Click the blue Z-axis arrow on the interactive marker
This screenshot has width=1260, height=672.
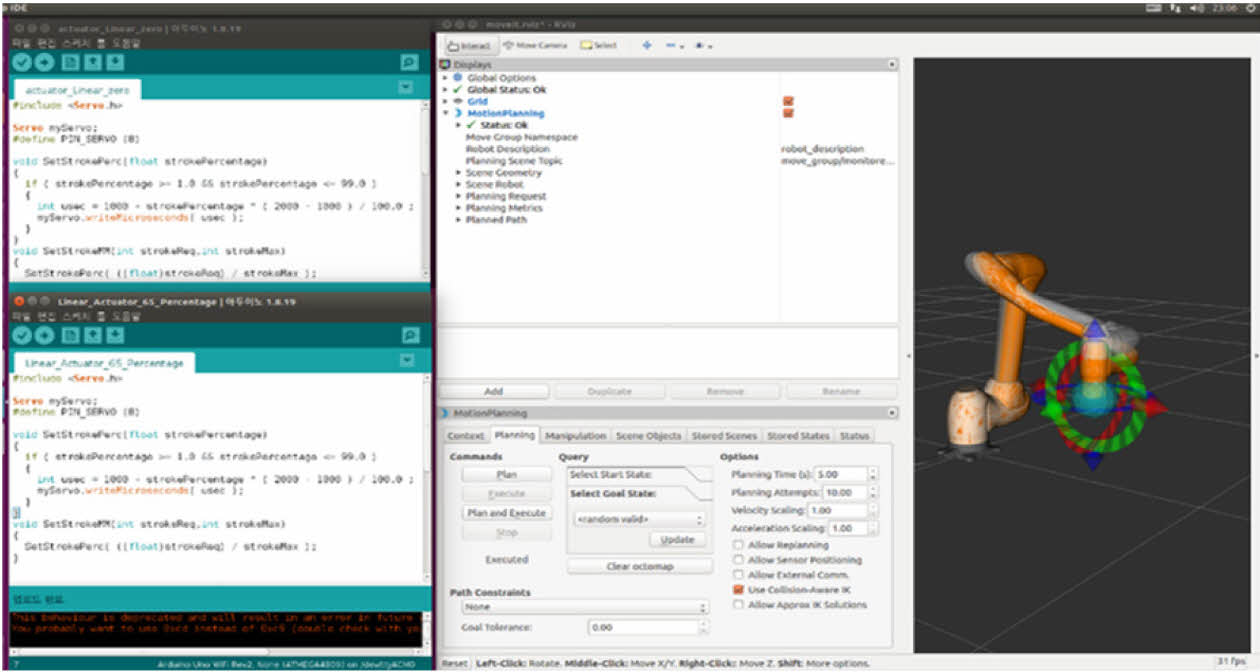point(1094,328)
